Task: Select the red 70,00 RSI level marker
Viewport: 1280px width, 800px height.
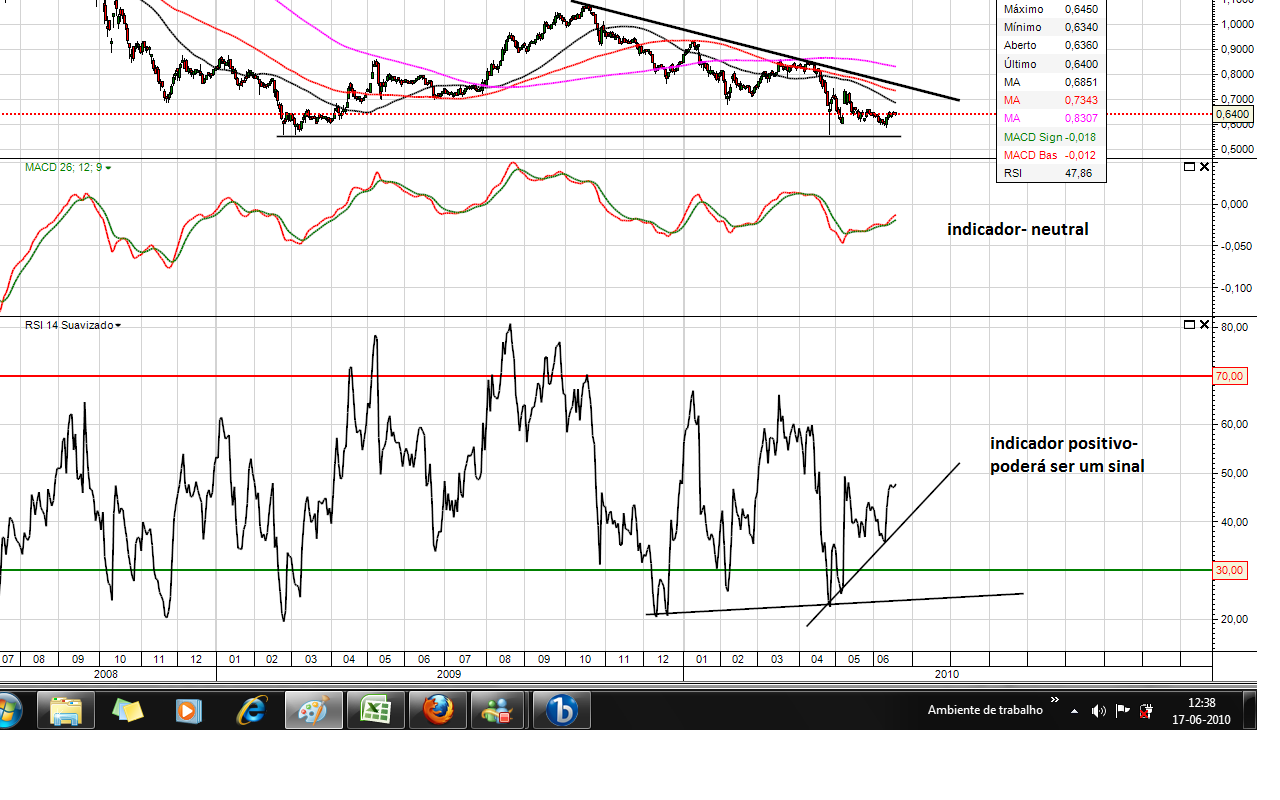Action: [x=1229, y=376]
